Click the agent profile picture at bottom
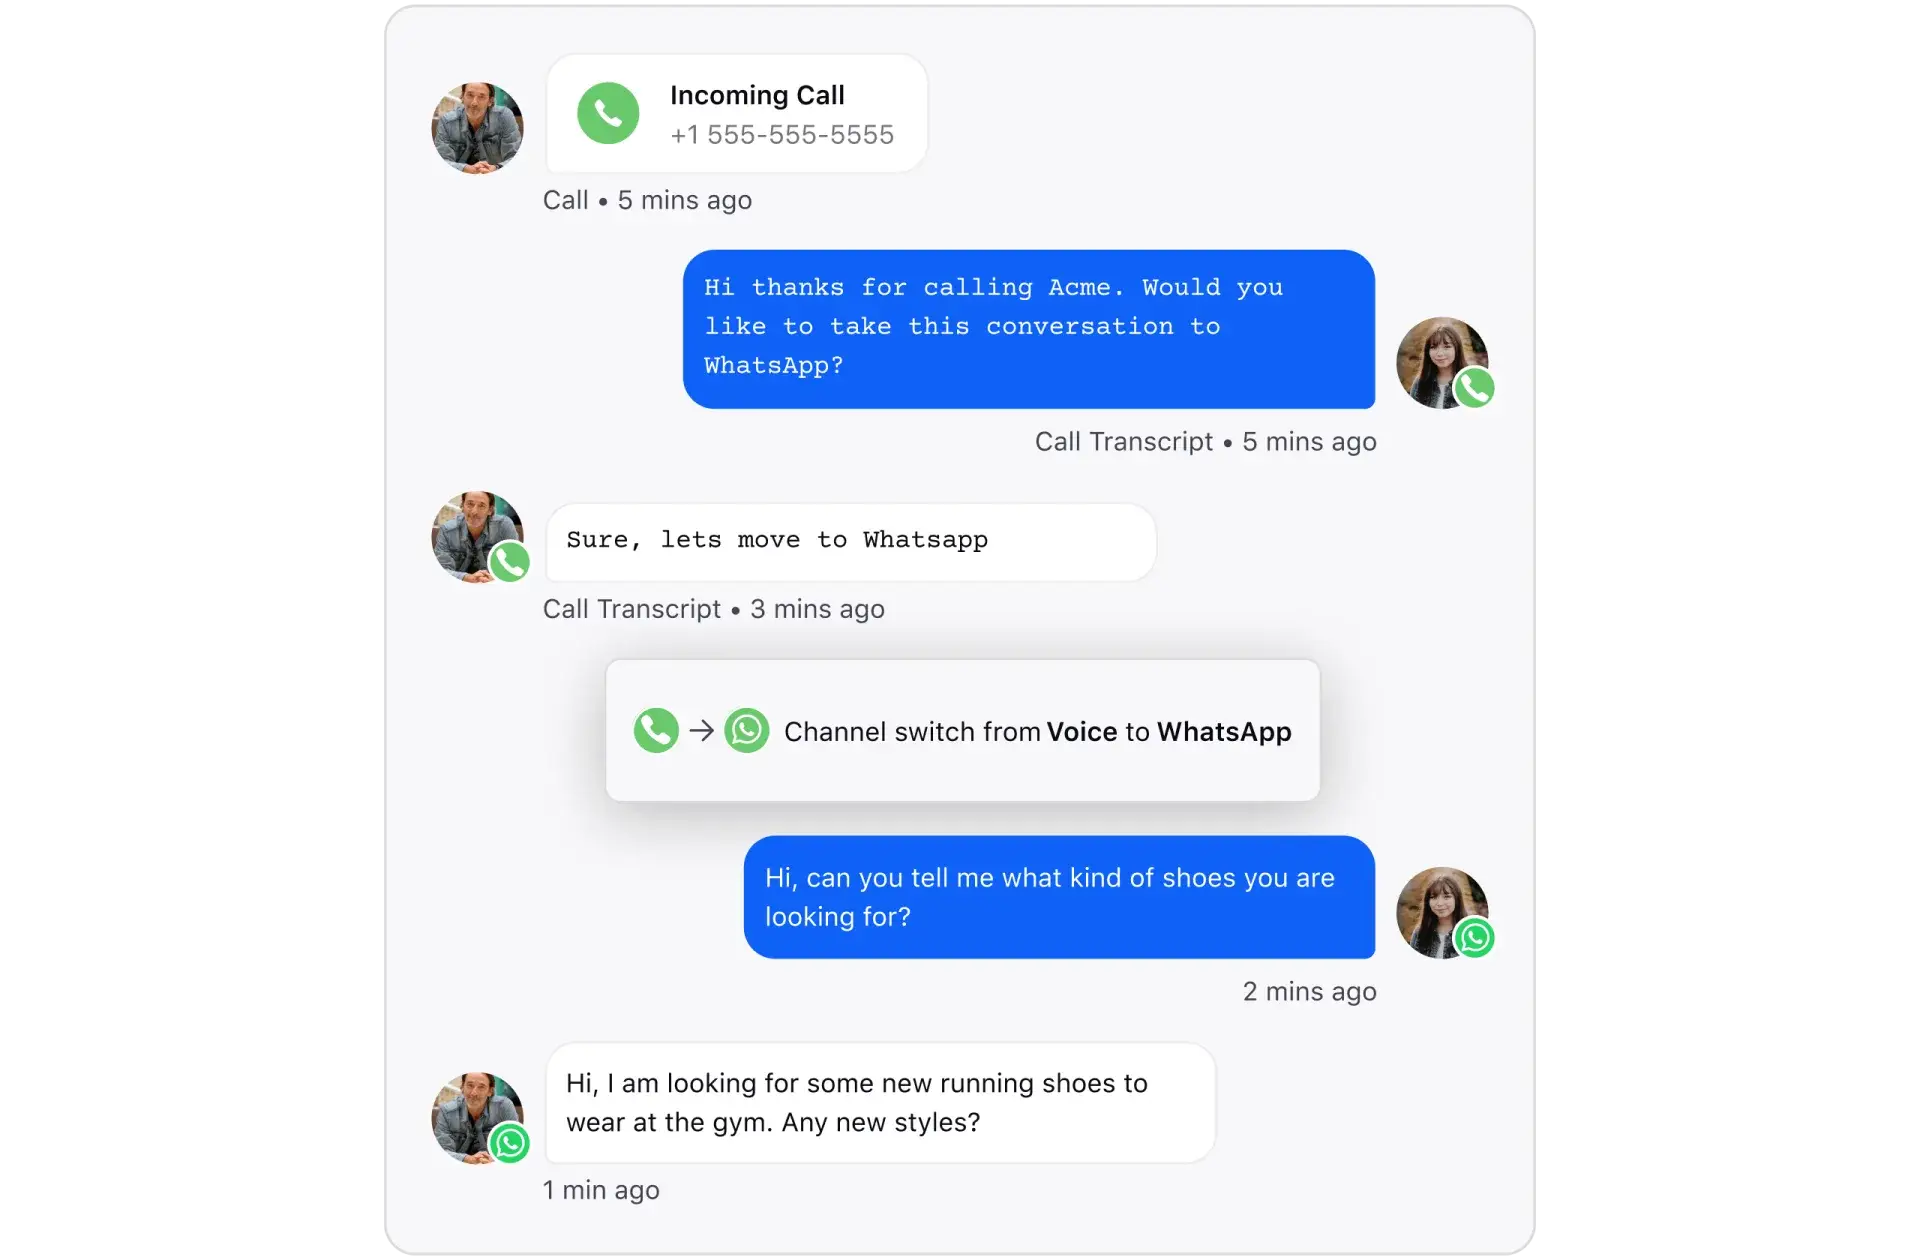 tap(1444, 911)
